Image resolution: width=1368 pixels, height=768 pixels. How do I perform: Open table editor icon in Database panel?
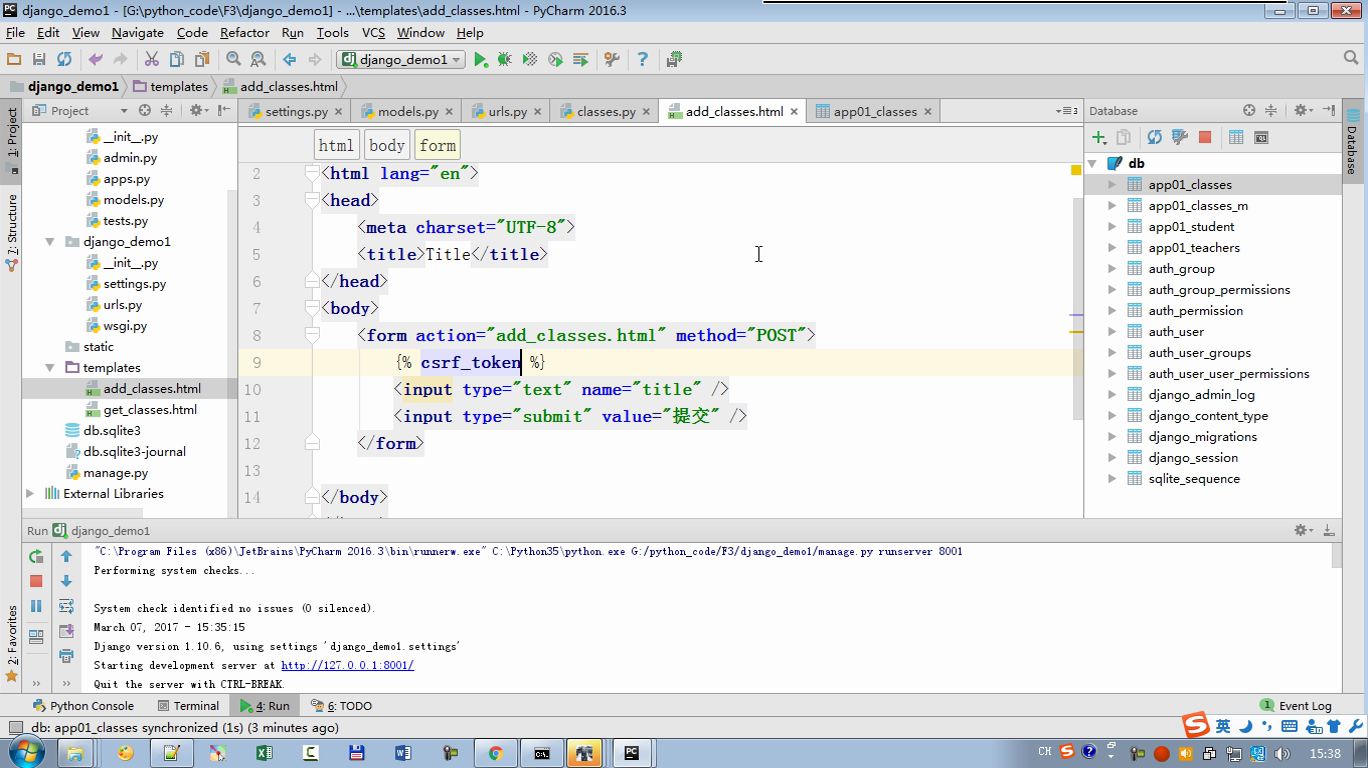click(1236, 137)
